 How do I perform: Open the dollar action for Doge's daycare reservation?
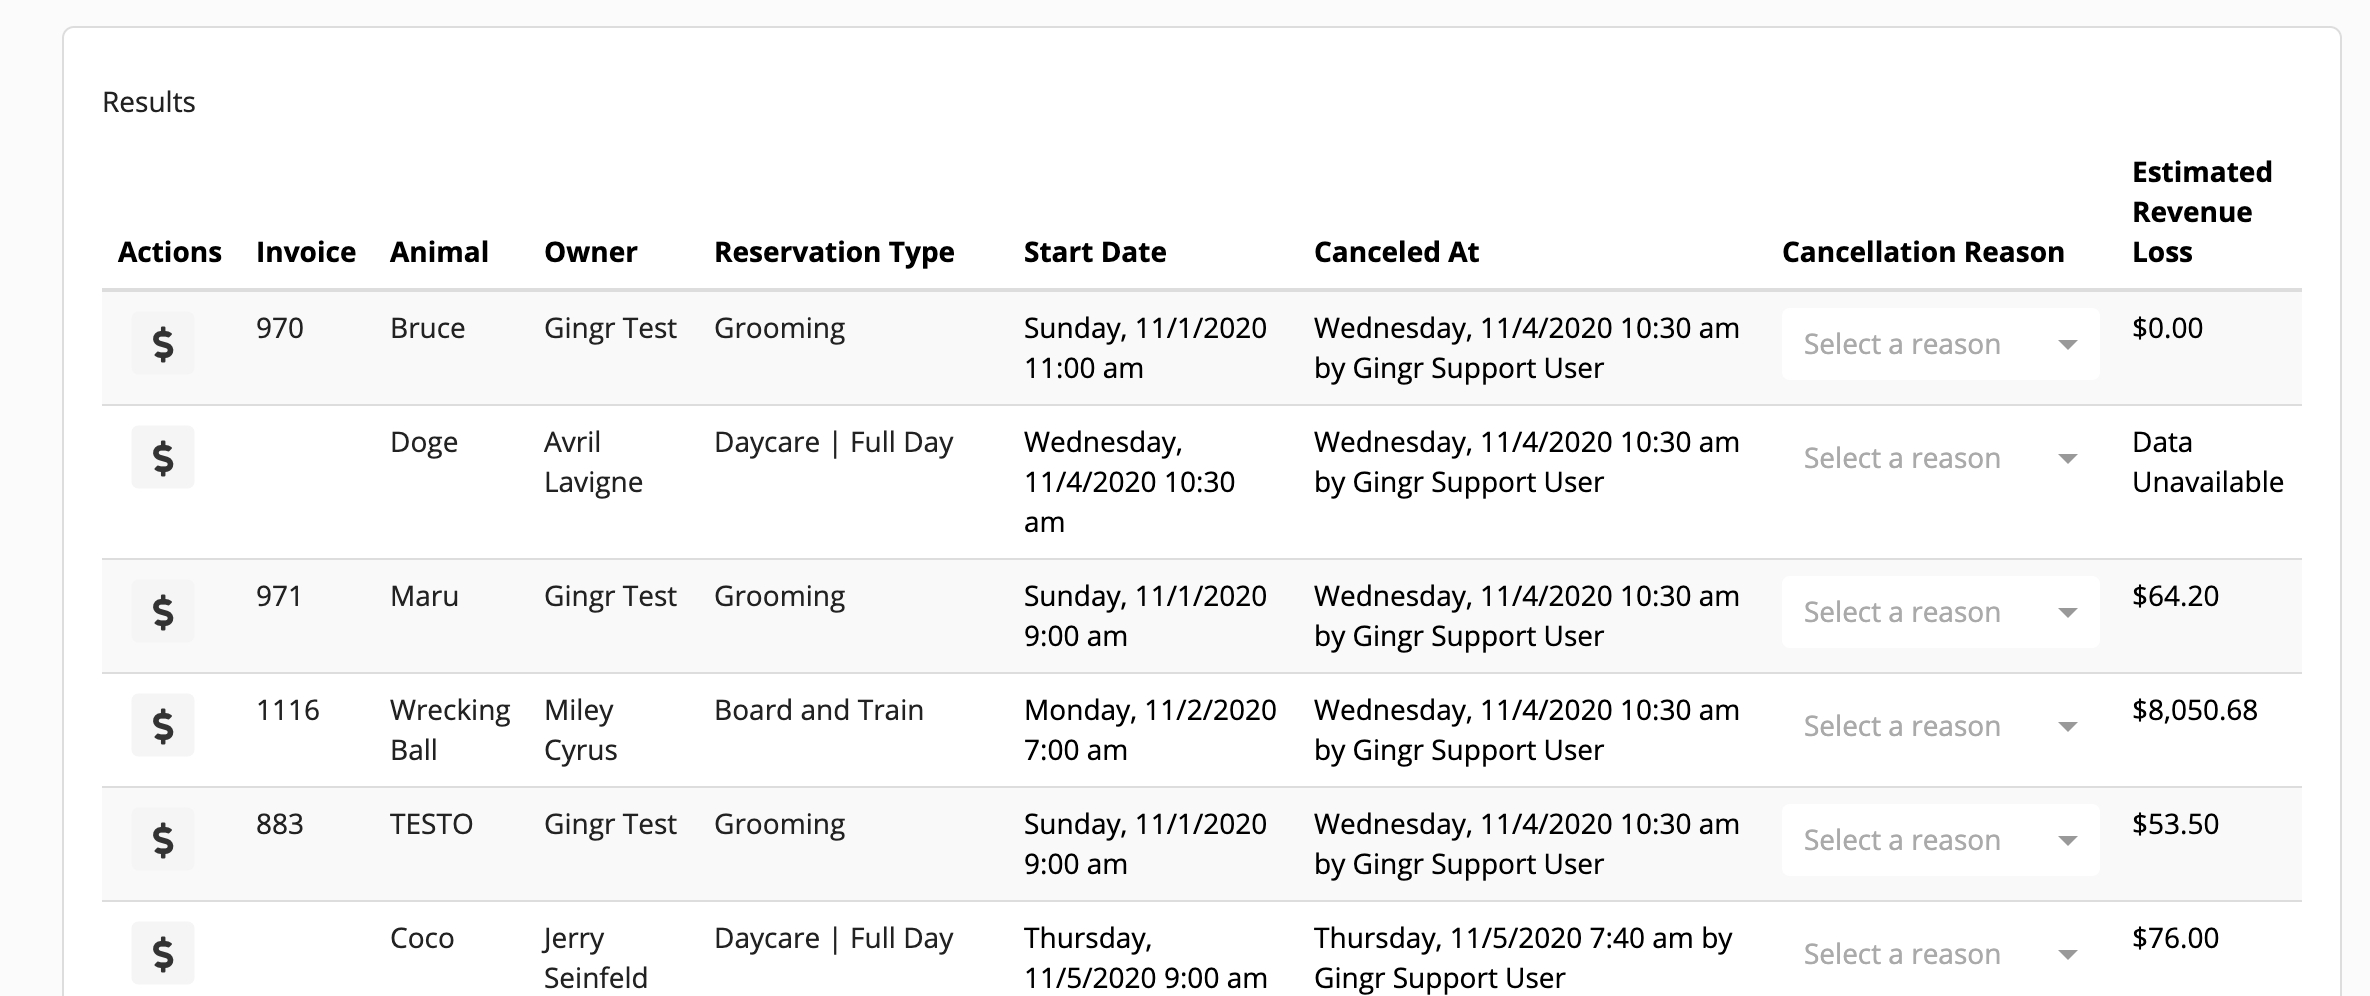(161, 457)
